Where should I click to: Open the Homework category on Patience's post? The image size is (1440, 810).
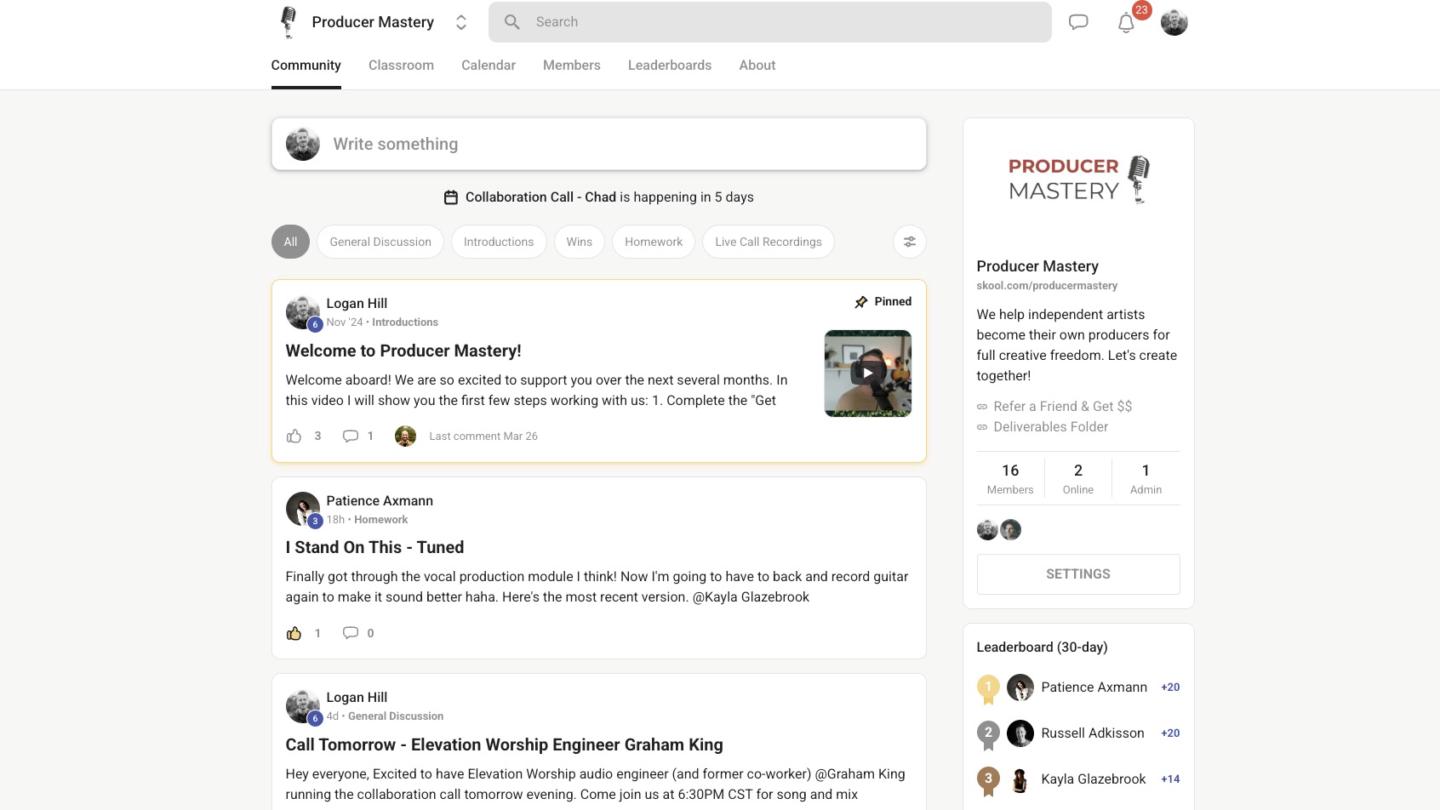point(381,520)
